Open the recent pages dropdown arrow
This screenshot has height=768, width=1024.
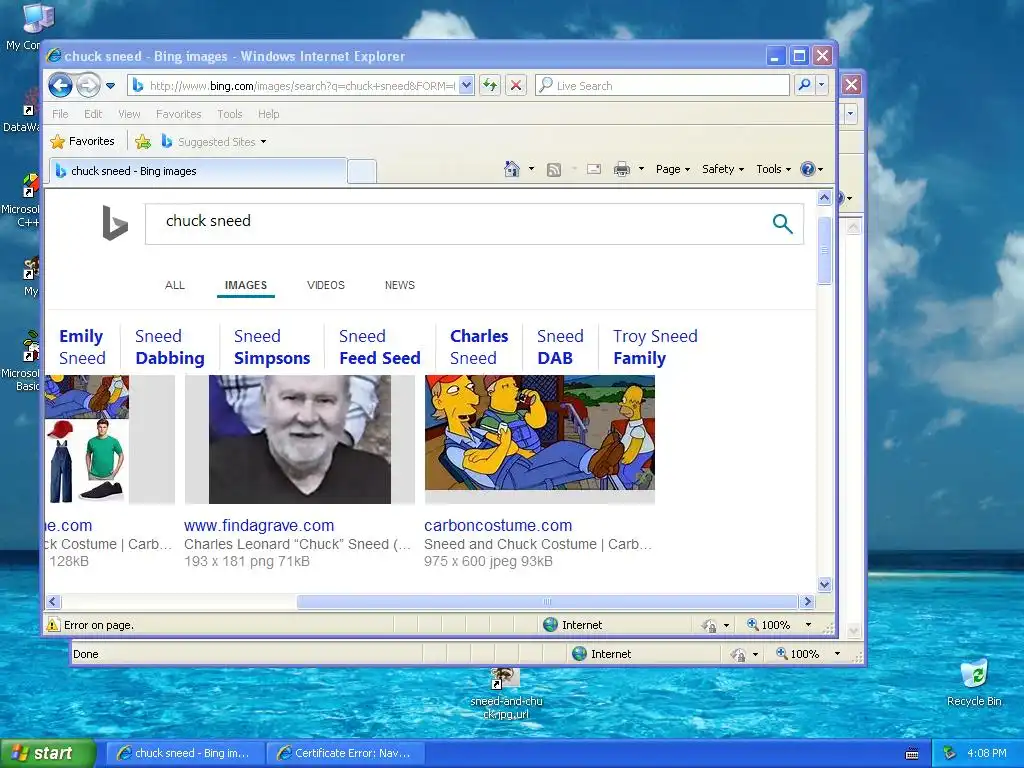pos(110,86)
